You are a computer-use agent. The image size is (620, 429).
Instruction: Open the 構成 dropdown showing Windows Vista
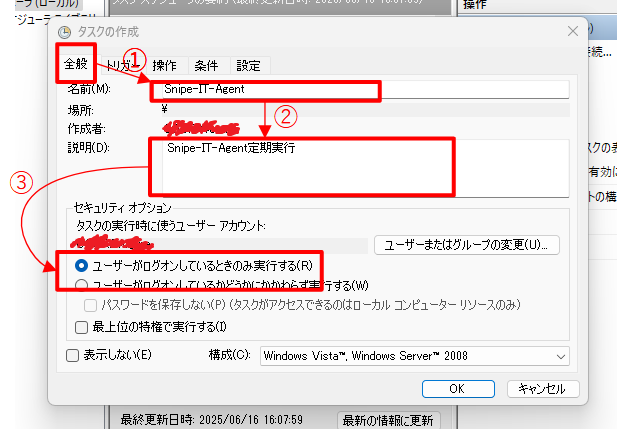click(415, 356)
